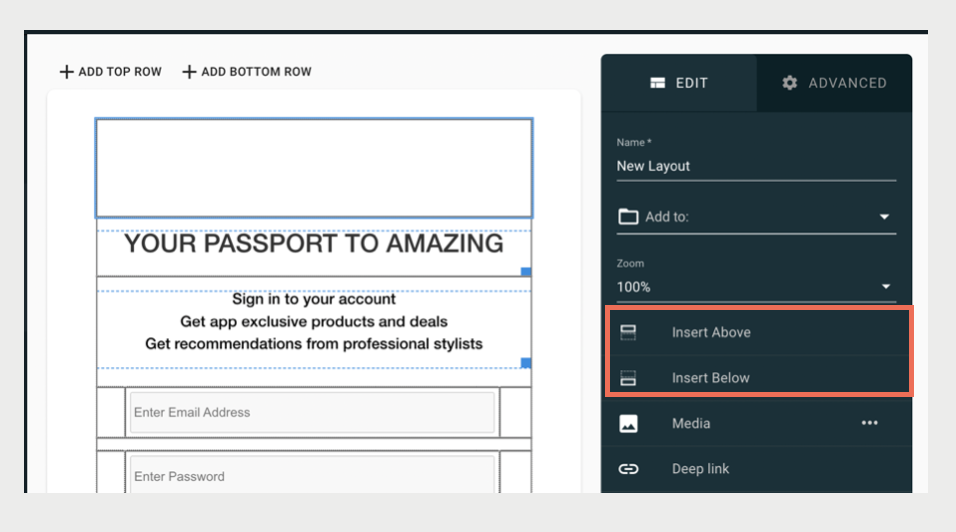Click the plus icon beside ADD TOP ROW
Image resolution: width=956 pixels, height=532 pixels.
click(66, 72)
